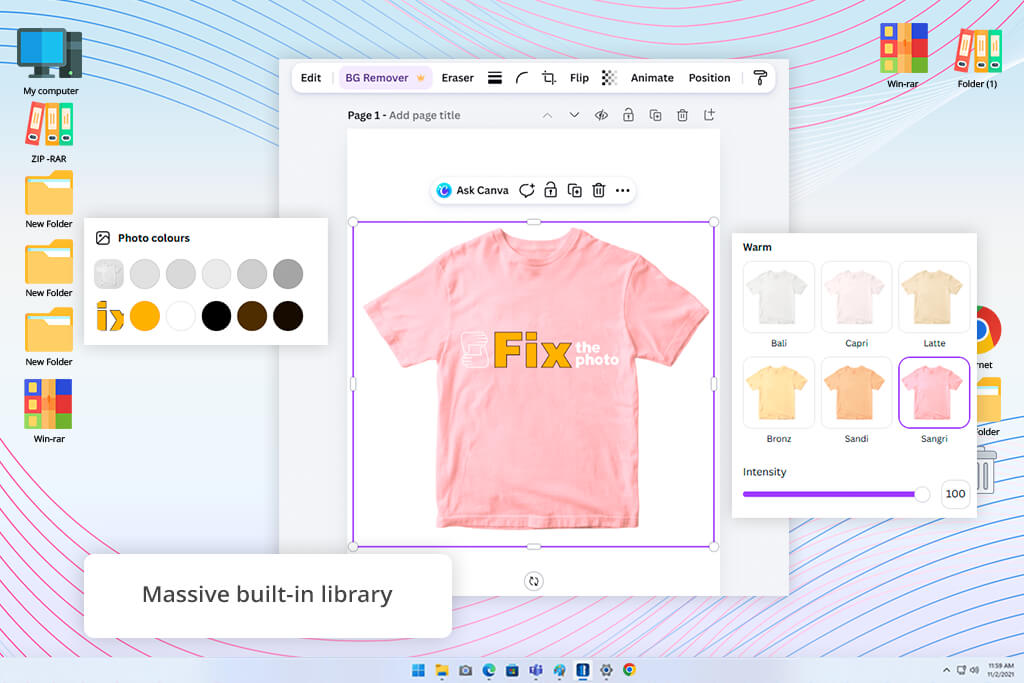The height and width of the screenshot is (683, 1024).
Task: Pick the pure black swatch next to white
Action: coord(216,316)
